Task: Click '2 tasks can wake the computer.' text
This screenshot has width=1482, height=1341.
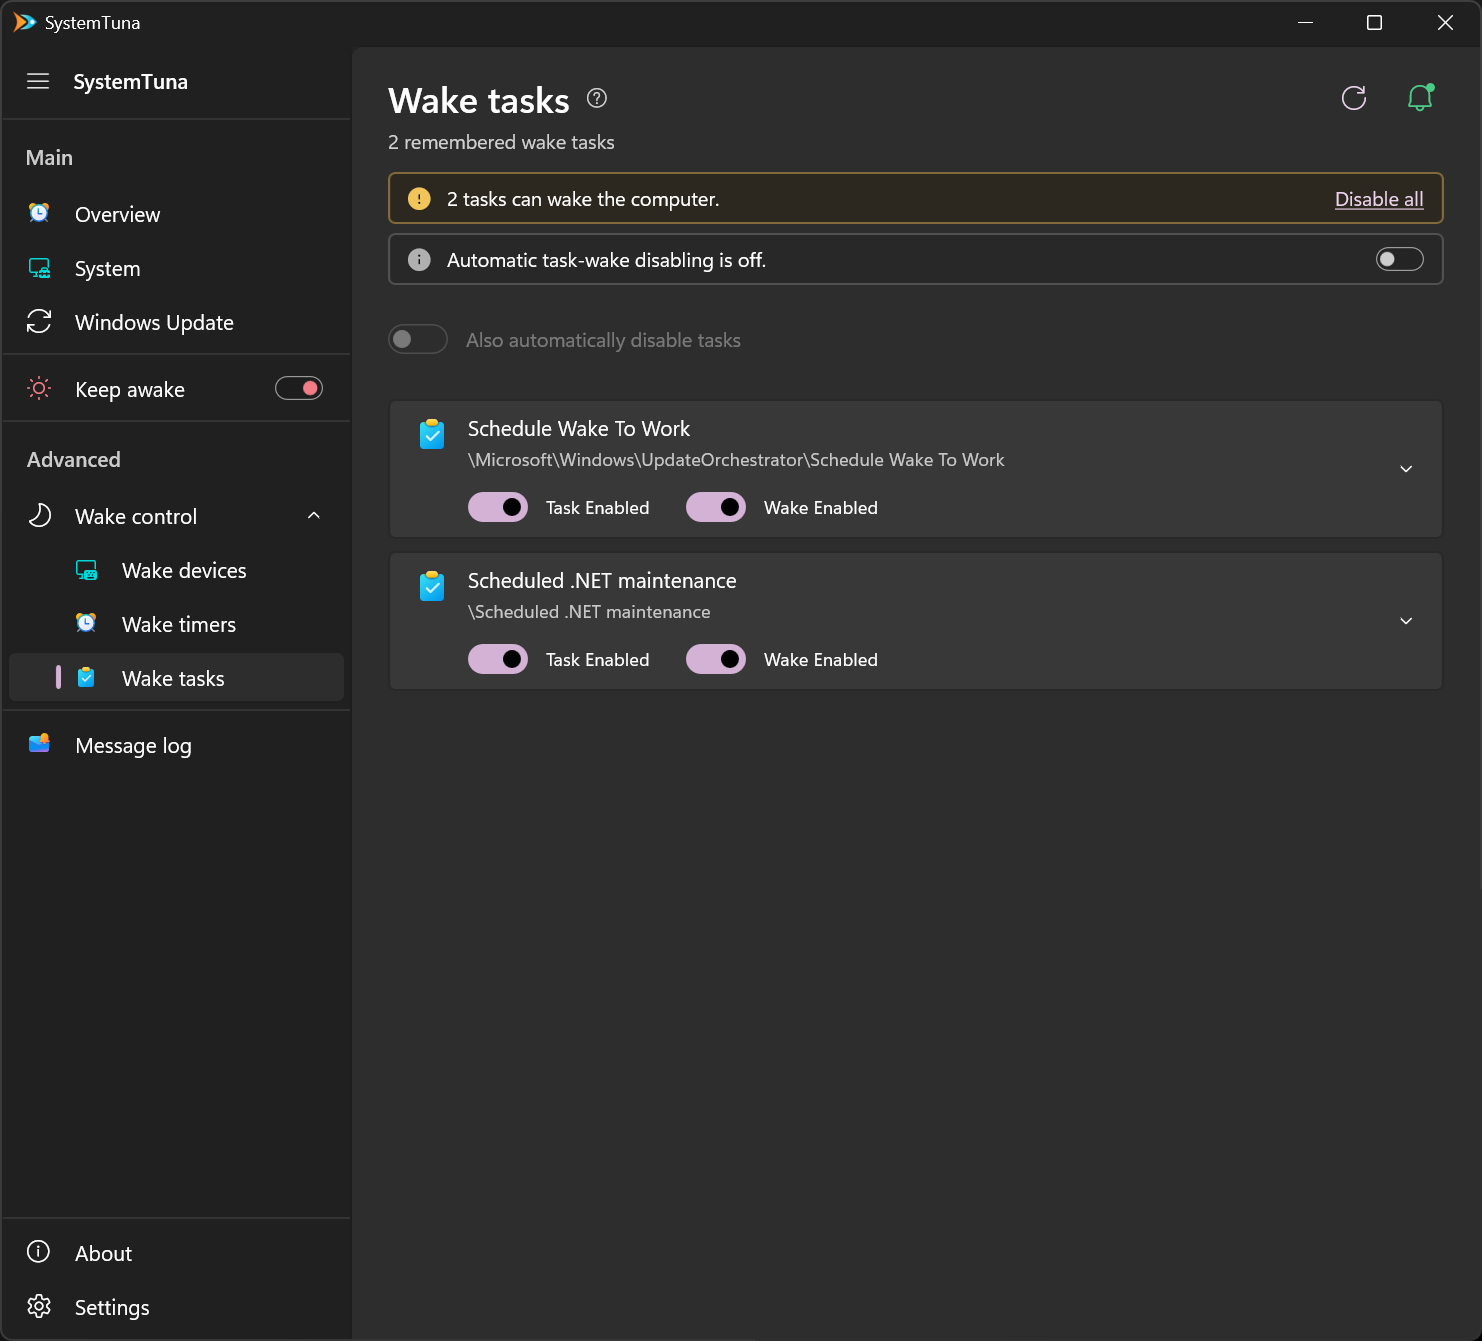Action: click(583, 199)
